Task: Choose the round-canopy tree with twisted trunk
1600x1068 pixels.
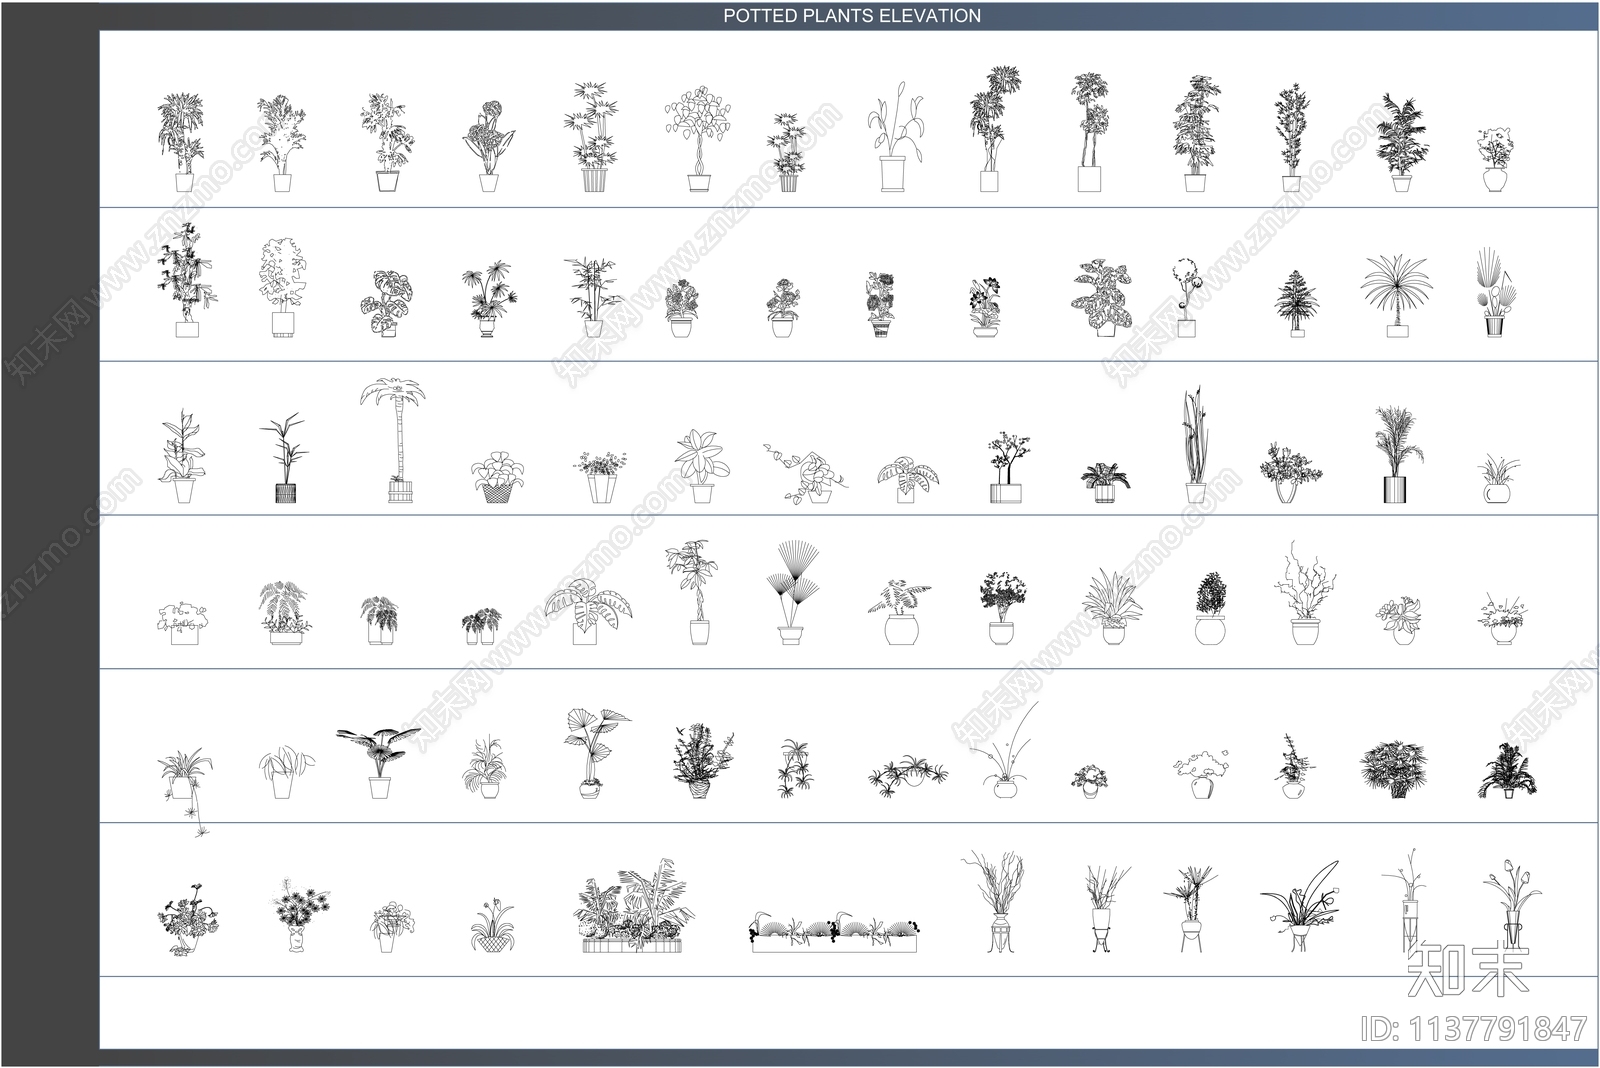Action: [699, 138]
